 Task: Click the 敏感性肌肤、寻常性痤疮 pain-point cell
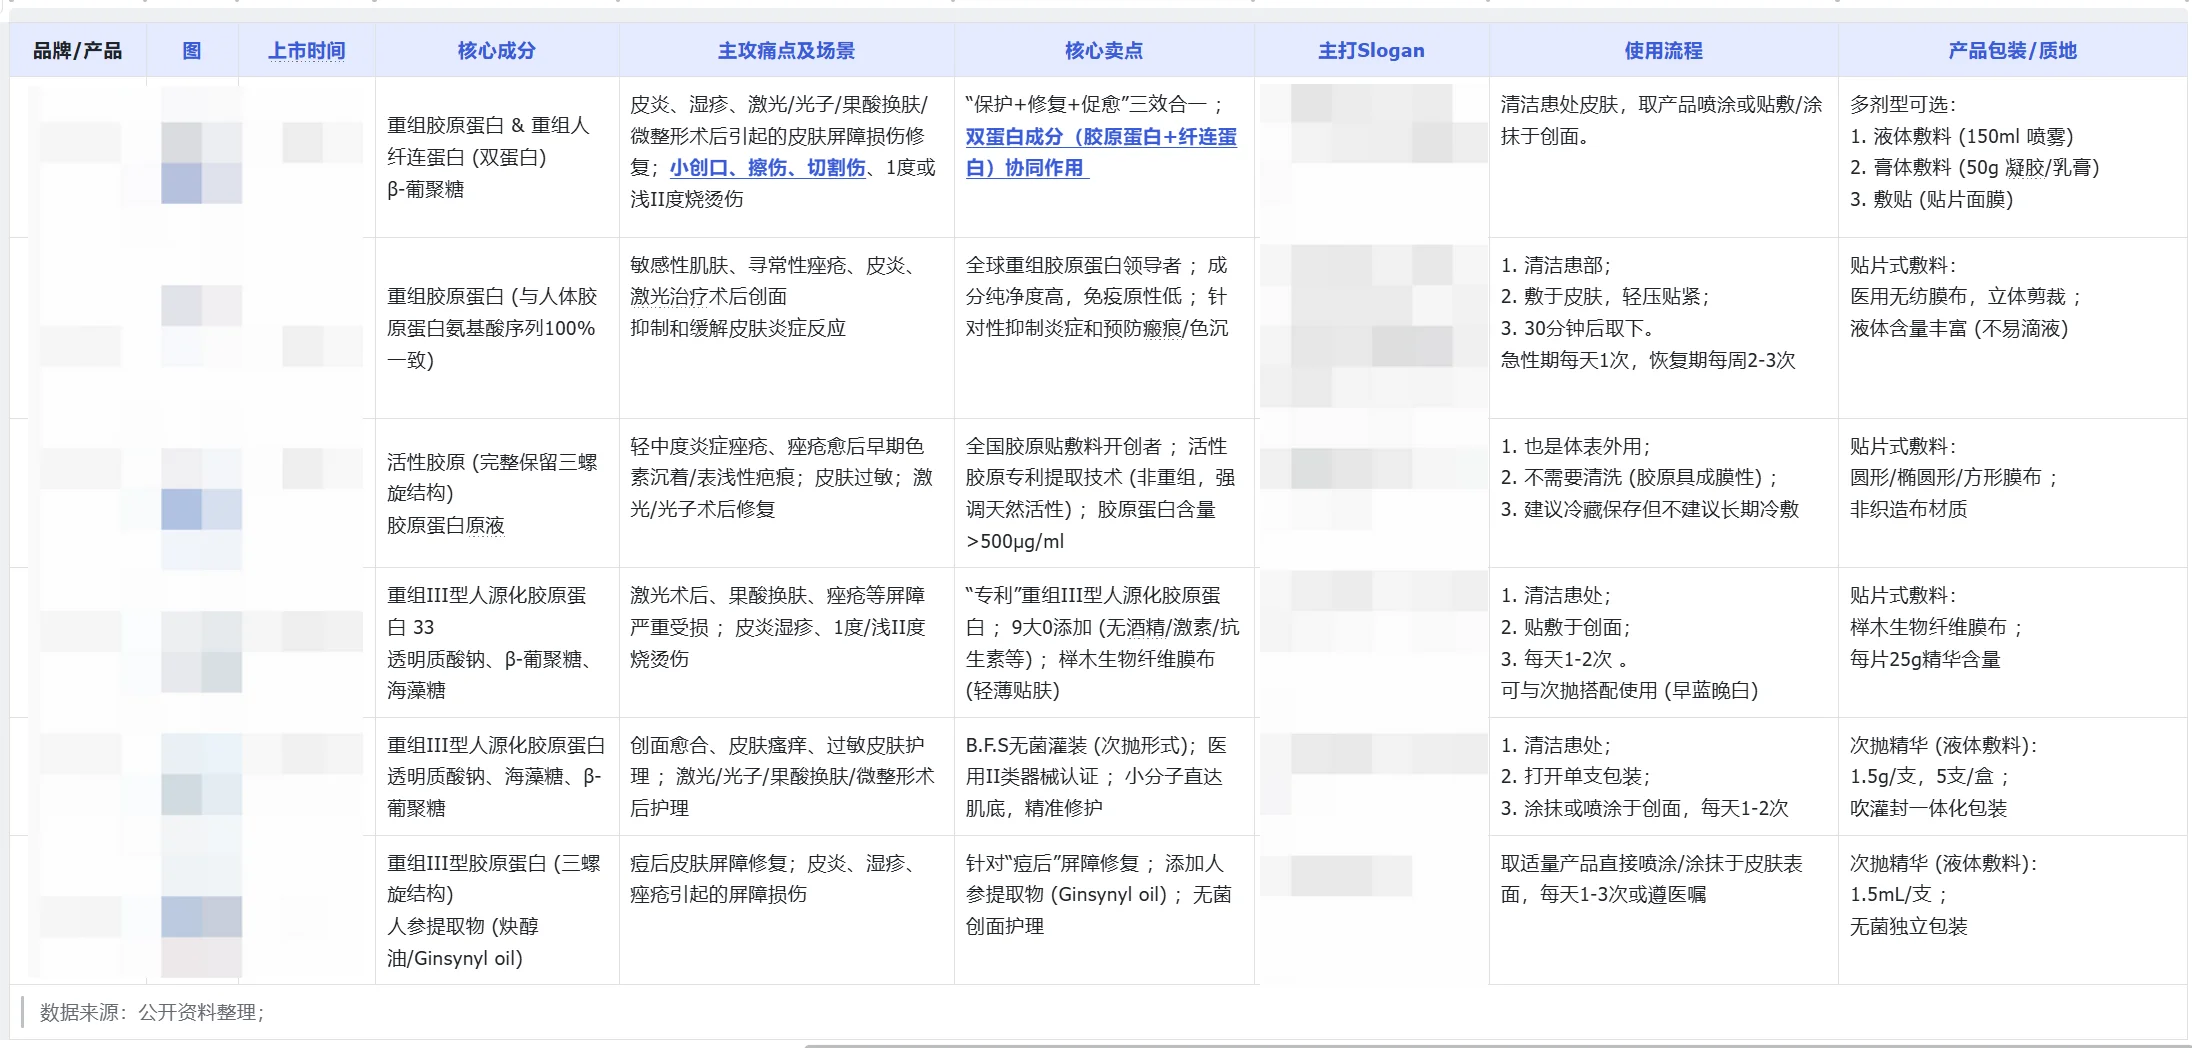[786, 328]
